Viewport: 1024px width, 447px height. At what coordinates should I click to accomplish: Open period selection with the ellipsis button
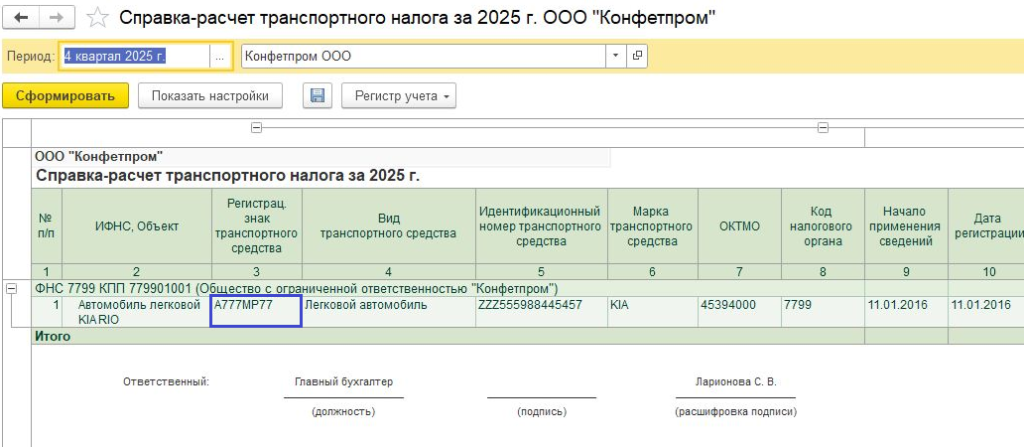coord(220,56)
